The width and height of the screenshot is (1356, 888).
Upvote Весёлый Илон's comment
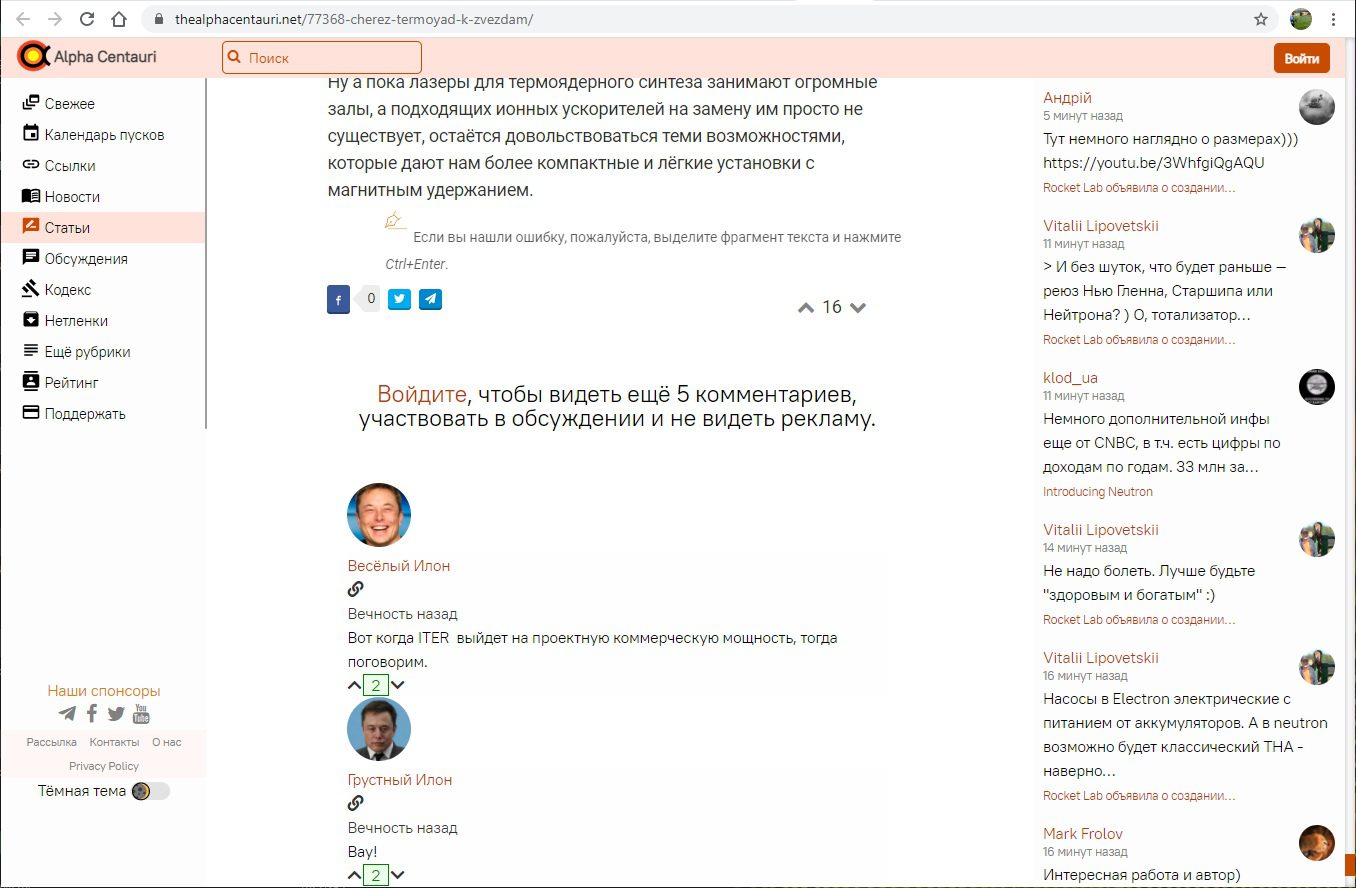[354, 685]
